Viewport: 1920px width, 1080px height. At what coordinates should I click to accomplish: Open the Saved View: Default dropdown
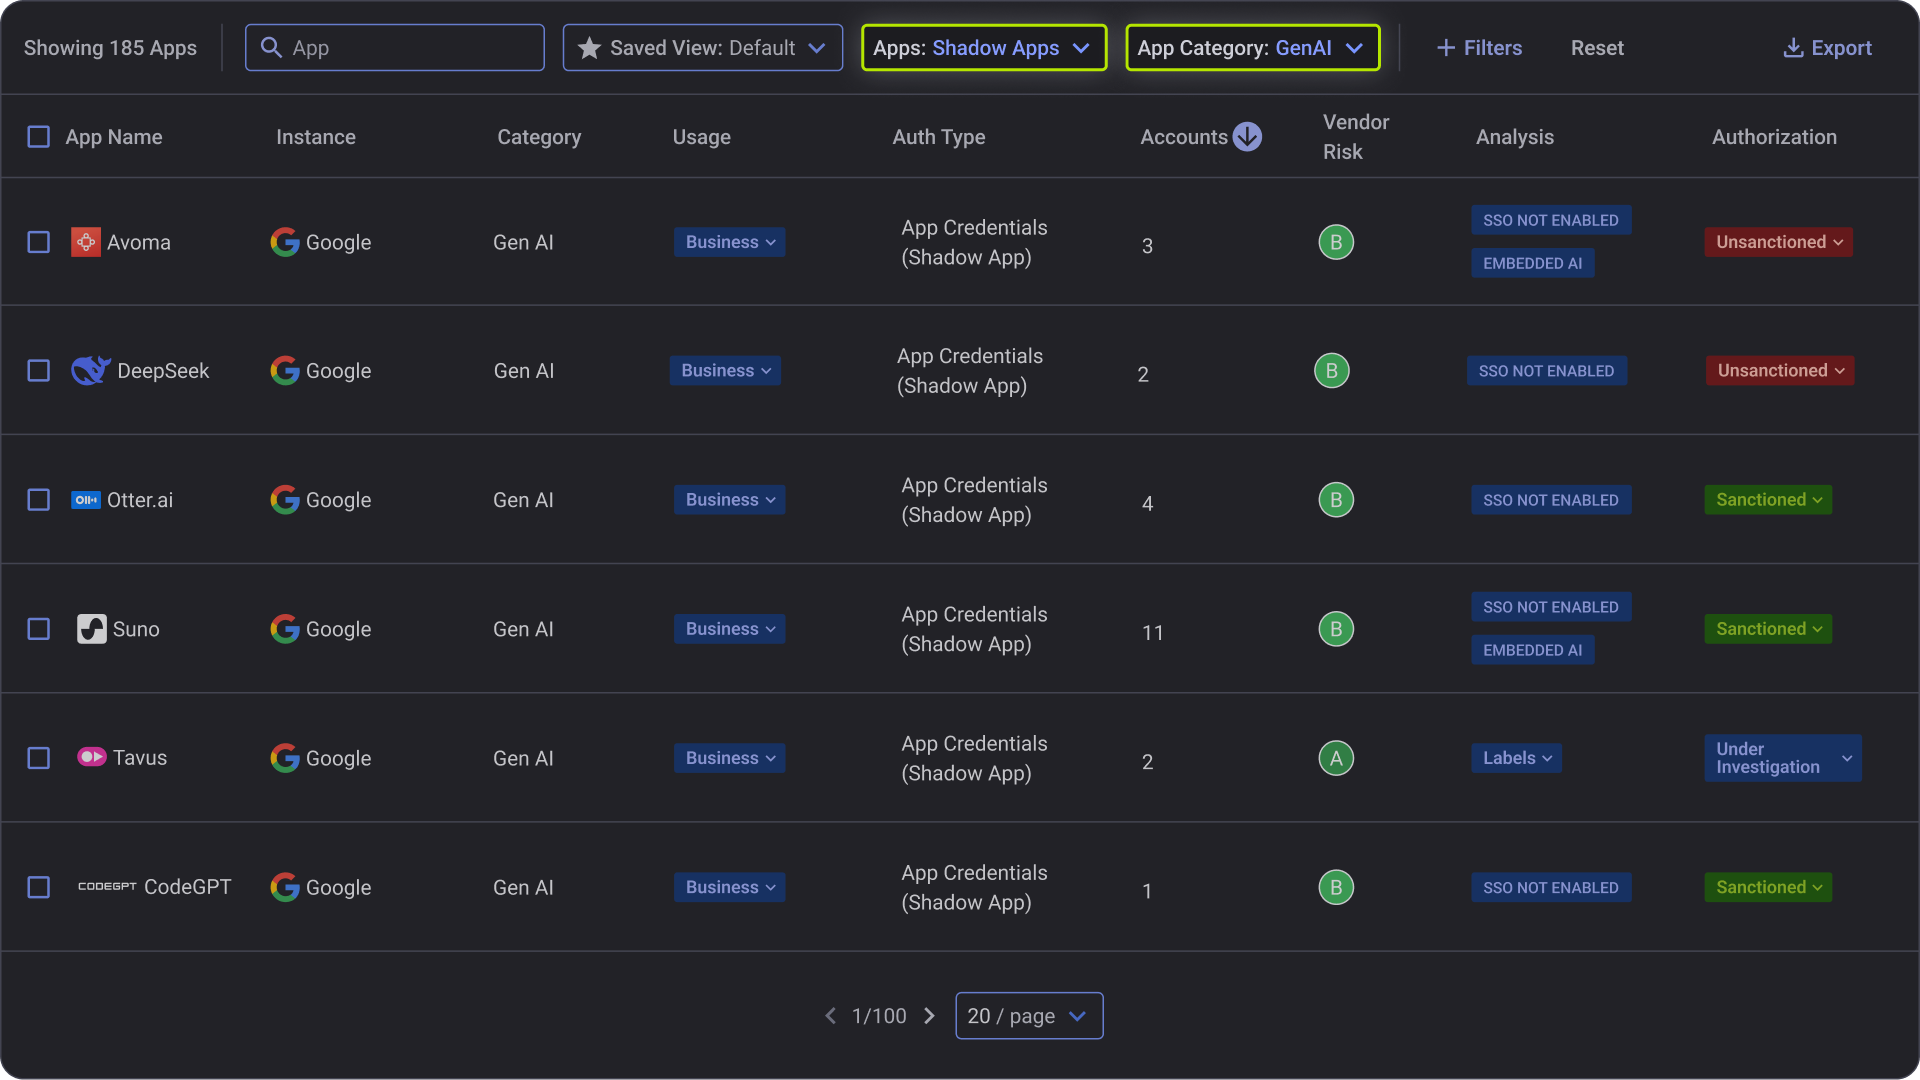[x=703, y=47]
